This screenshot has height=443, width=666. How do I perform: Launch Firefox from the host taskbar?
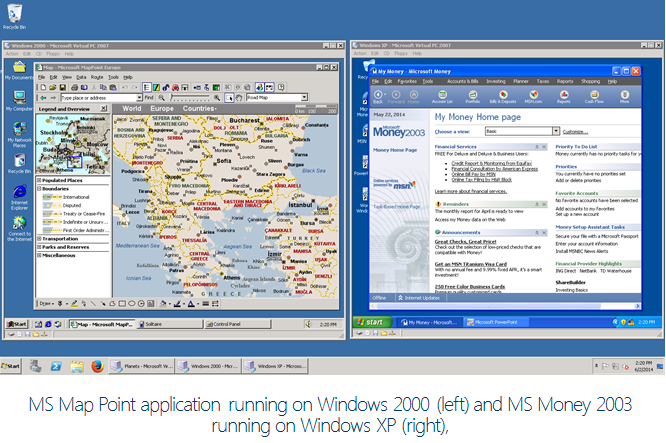(97, 366)
